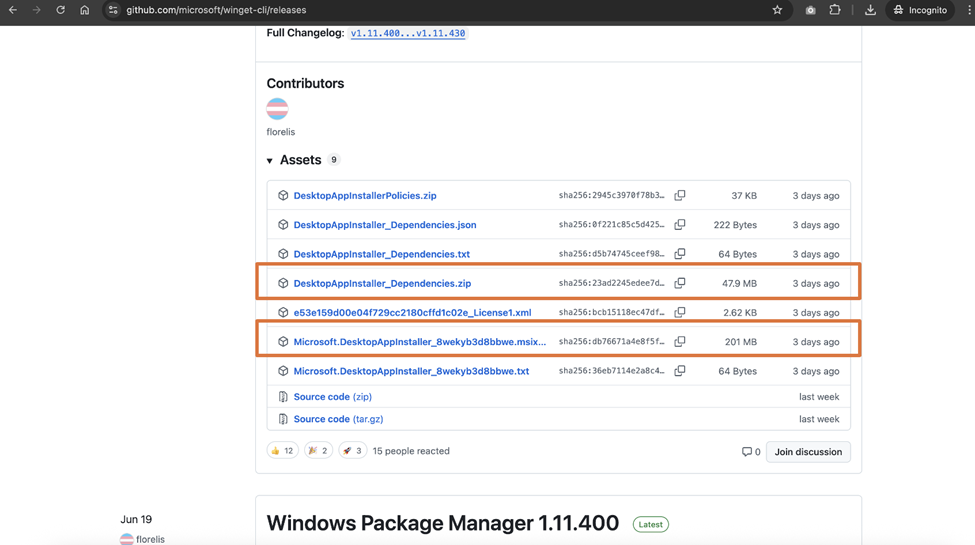Click the 201 MB size value
This screenshot has width=975, height=545.
(x=741, y=342)
